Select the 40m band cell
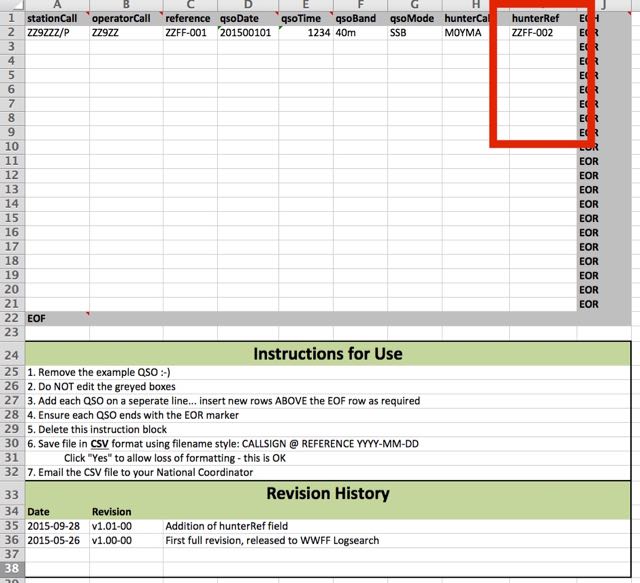This screenshot has width=640, height=583. (x=357, y=32)
